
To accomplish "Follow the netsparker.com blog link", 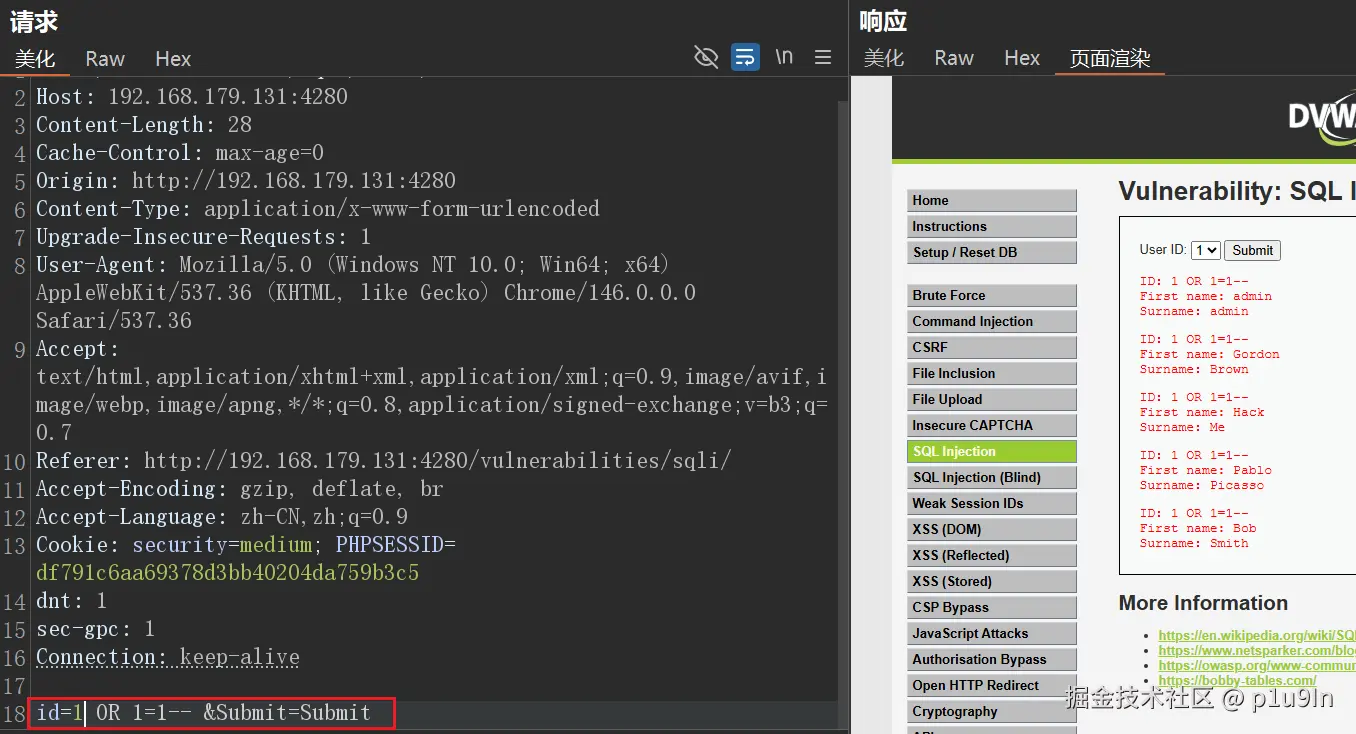I will pos(1257,650).
